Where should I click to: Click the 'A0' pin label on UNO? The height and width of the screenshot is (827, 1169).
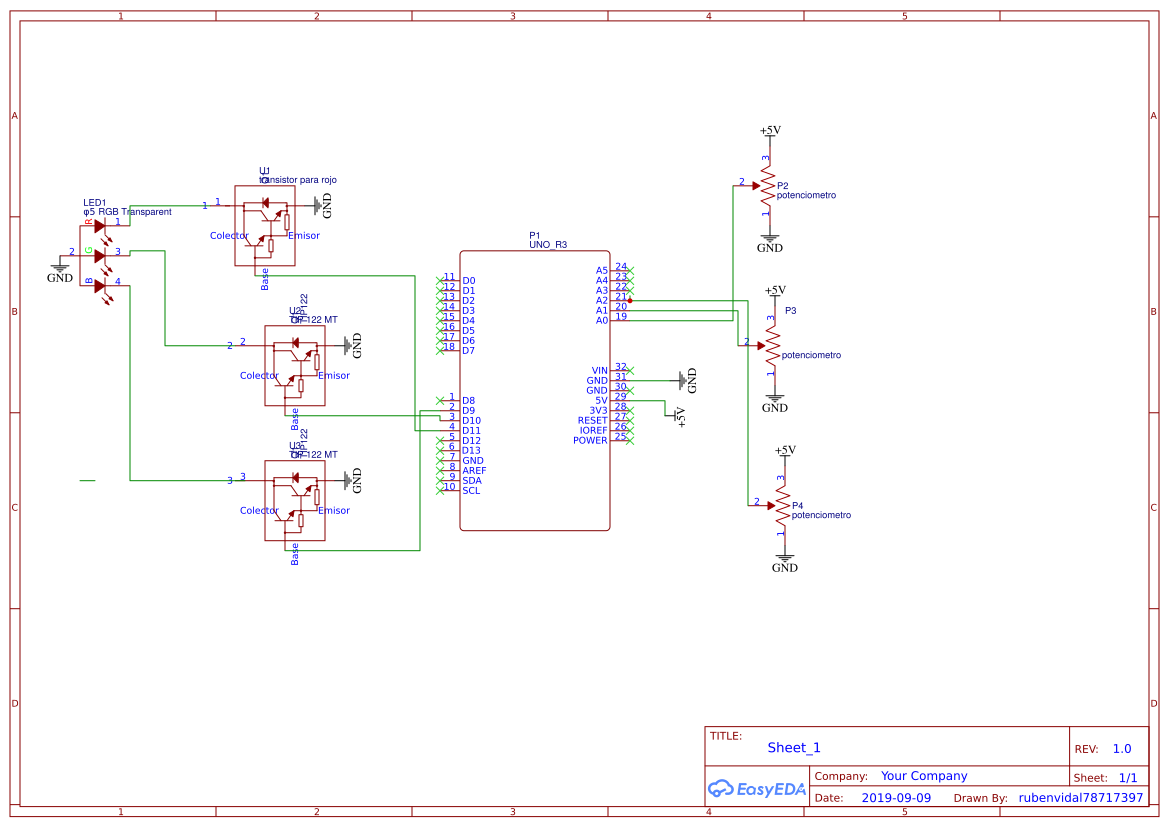coord(602,321)
